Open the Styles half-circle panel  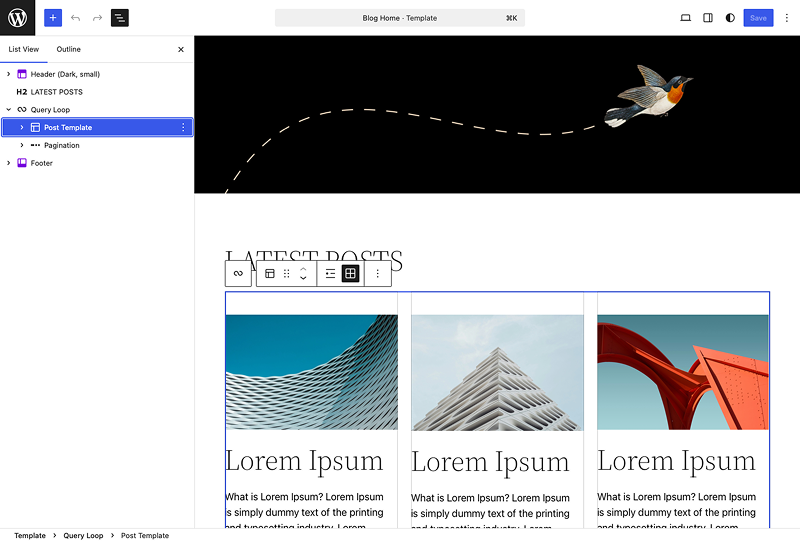730,18
